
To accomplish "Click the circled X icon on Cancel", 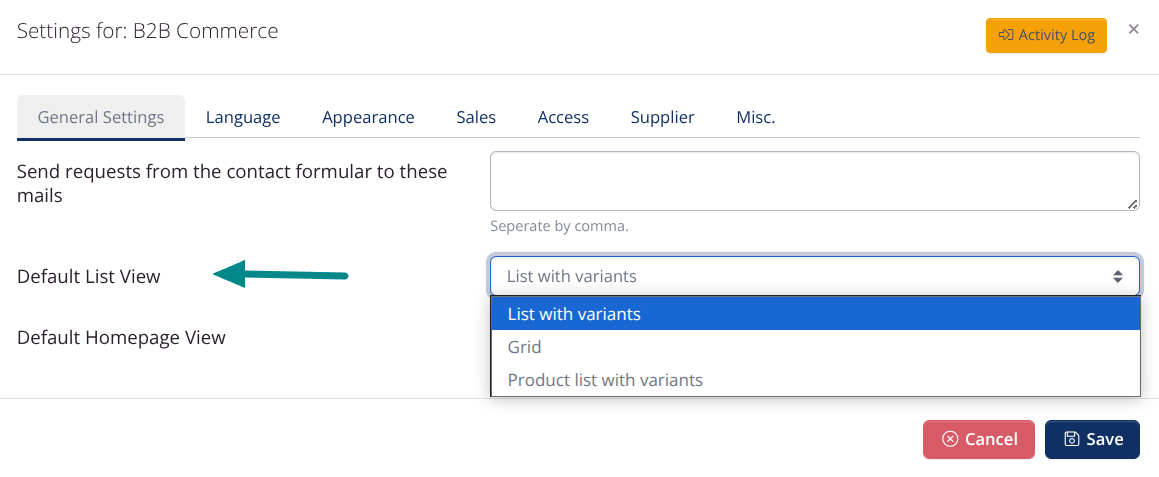I will pos(950,439).
